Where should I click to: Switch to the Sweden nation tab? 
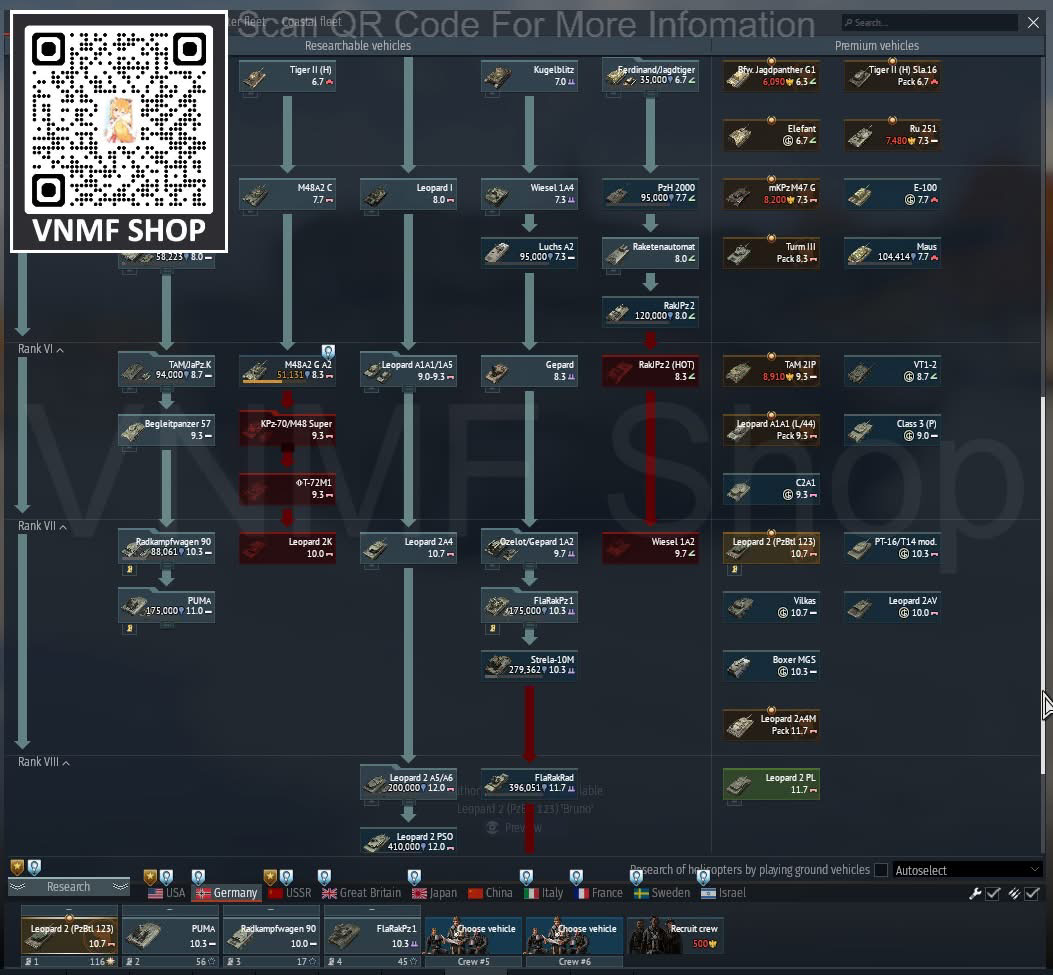(x=662, y=893)
